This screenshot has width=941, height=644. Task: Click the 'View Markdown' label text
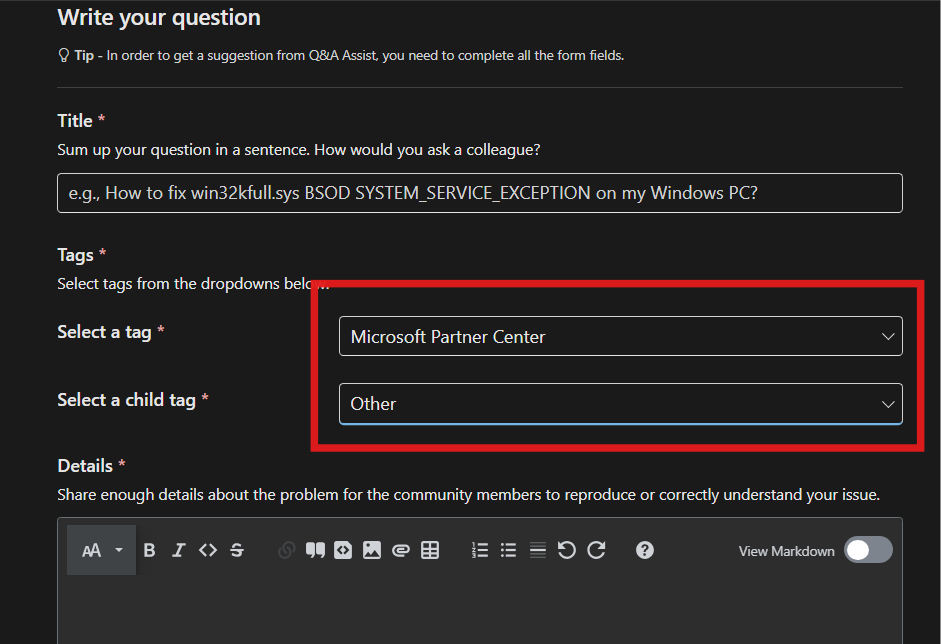tap(786, 551)
